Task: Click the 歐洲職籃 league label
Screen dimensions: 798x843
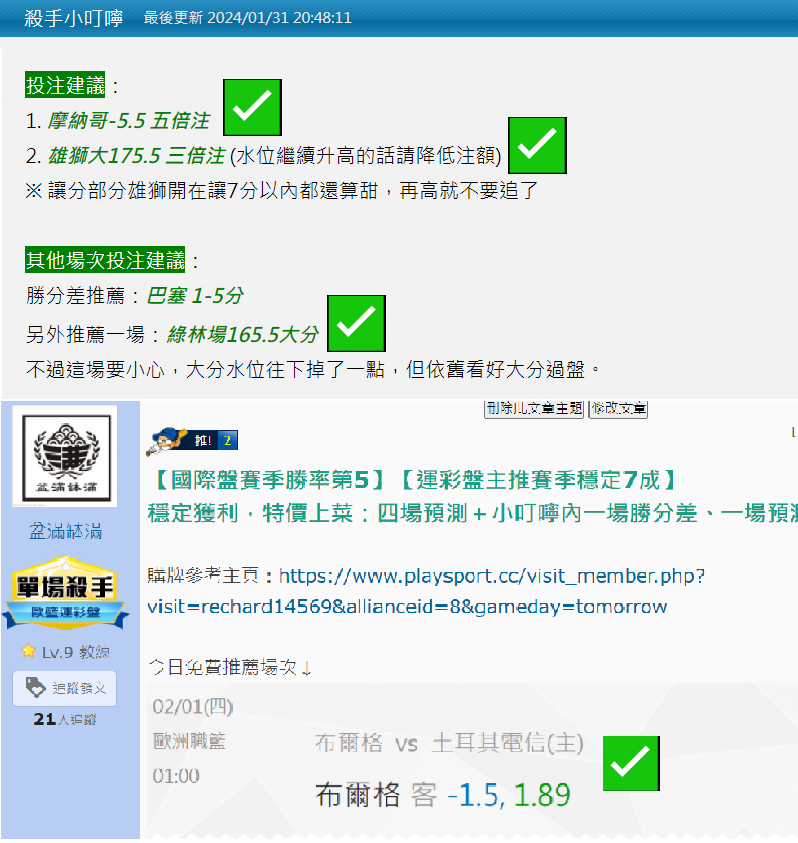Action: [189, 741]
